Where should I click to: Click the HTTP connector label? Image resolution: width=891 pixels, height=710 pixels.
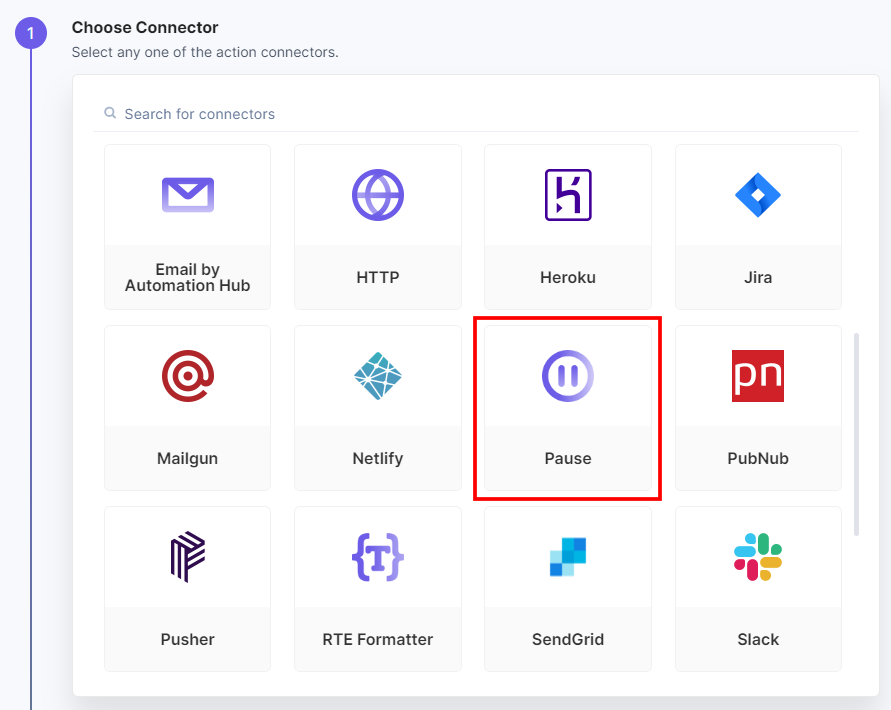[x=377, y=278]
